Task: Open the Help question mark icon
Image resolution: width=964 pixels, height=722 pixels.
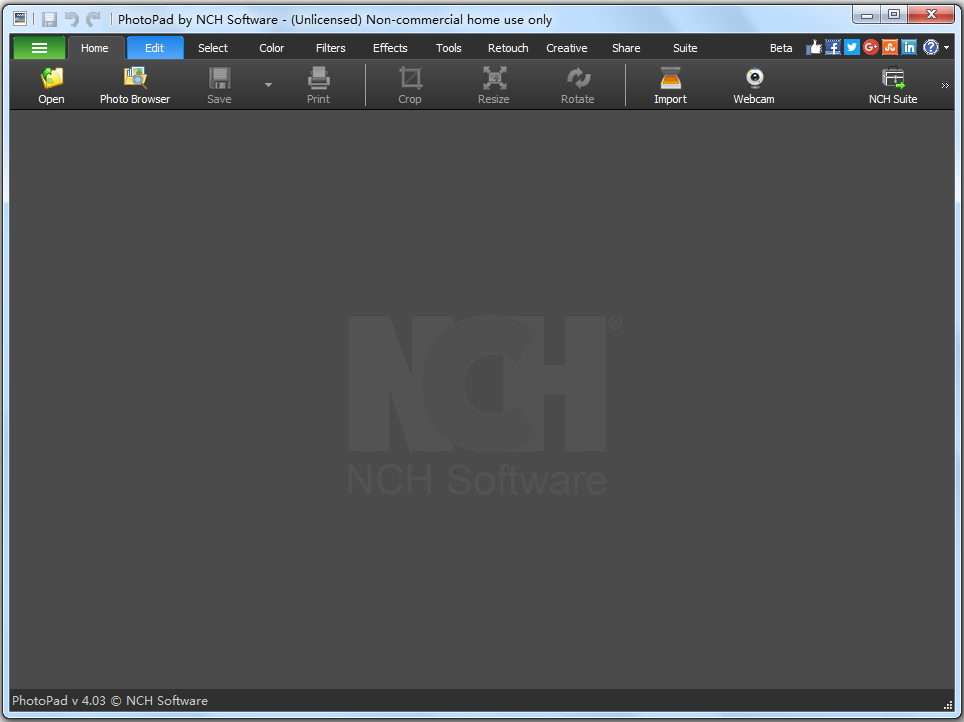Action: pos(931,47)
